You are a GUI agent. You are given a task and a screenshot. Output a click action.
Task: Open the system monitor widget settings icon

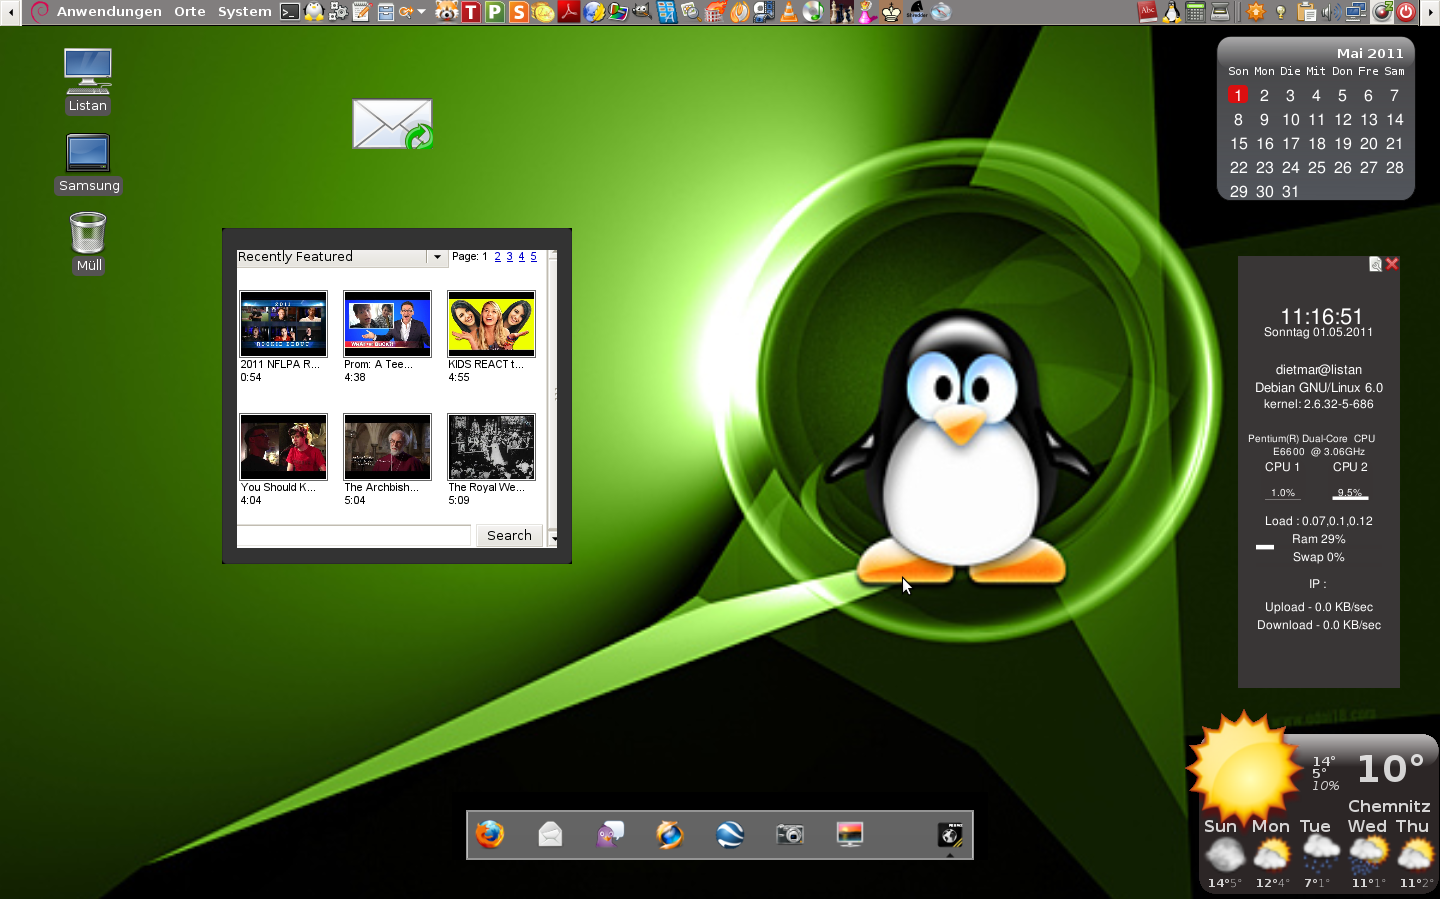(1376, 264)
